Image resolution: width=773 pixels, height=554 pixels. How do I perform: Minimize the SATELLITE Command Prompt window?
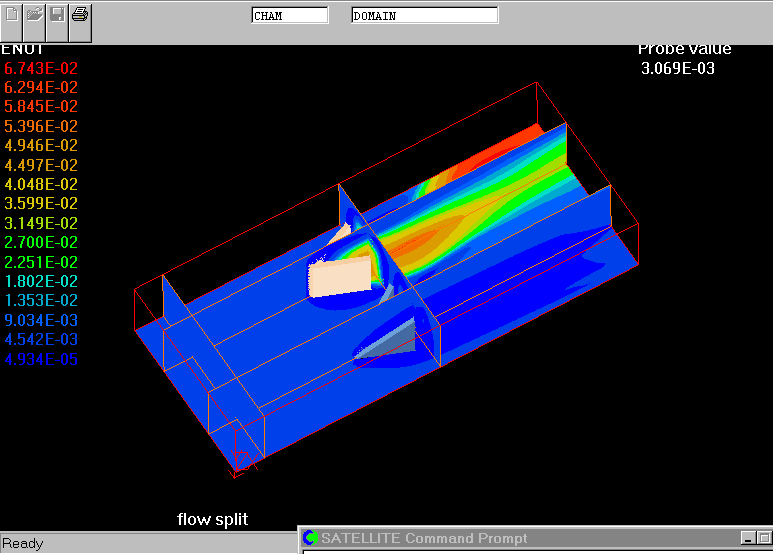[747, 539]
